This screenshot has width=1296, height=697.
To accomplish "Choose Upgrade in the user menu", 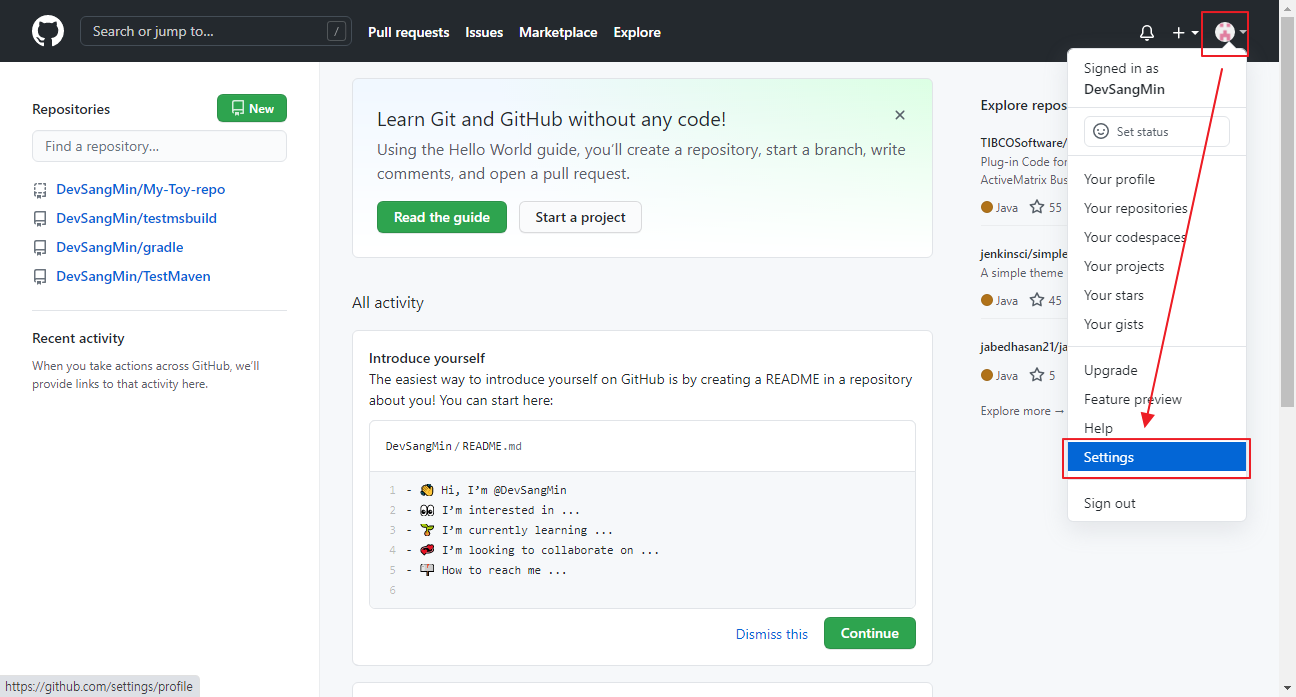I will pos(1157,370).
